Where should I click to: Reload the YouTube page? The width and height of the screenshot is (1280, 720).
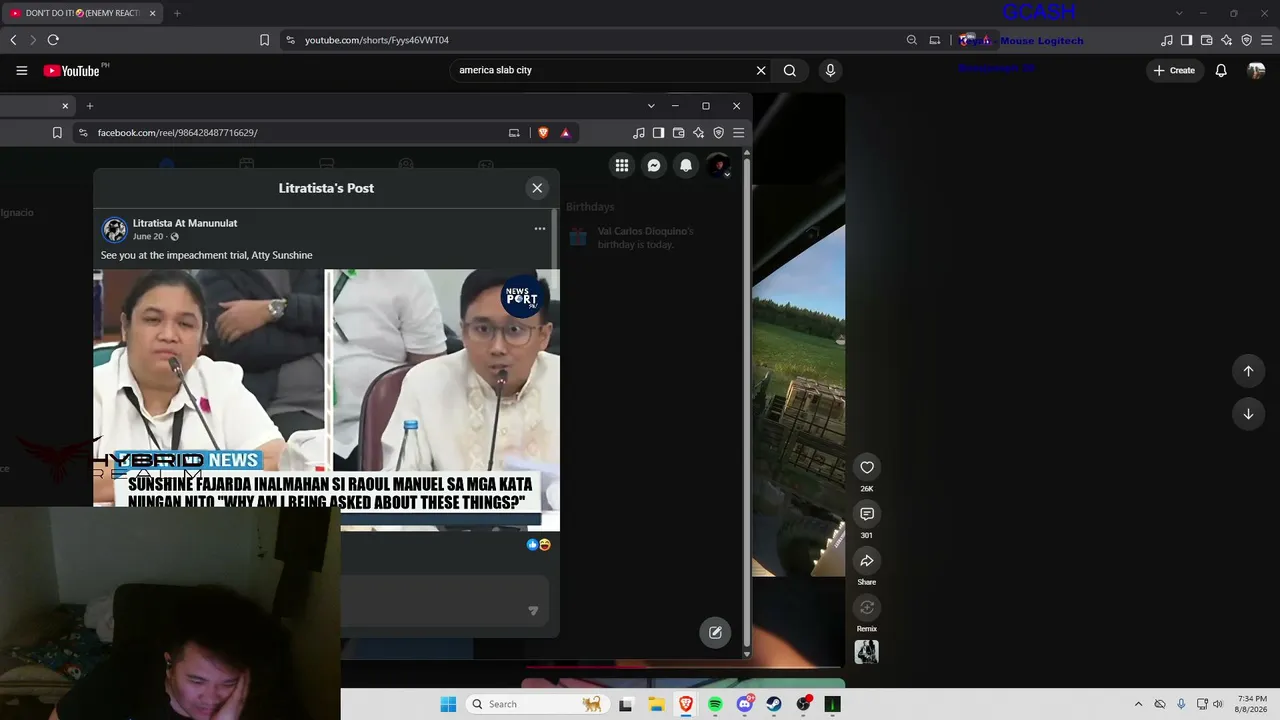click(53, 40)
